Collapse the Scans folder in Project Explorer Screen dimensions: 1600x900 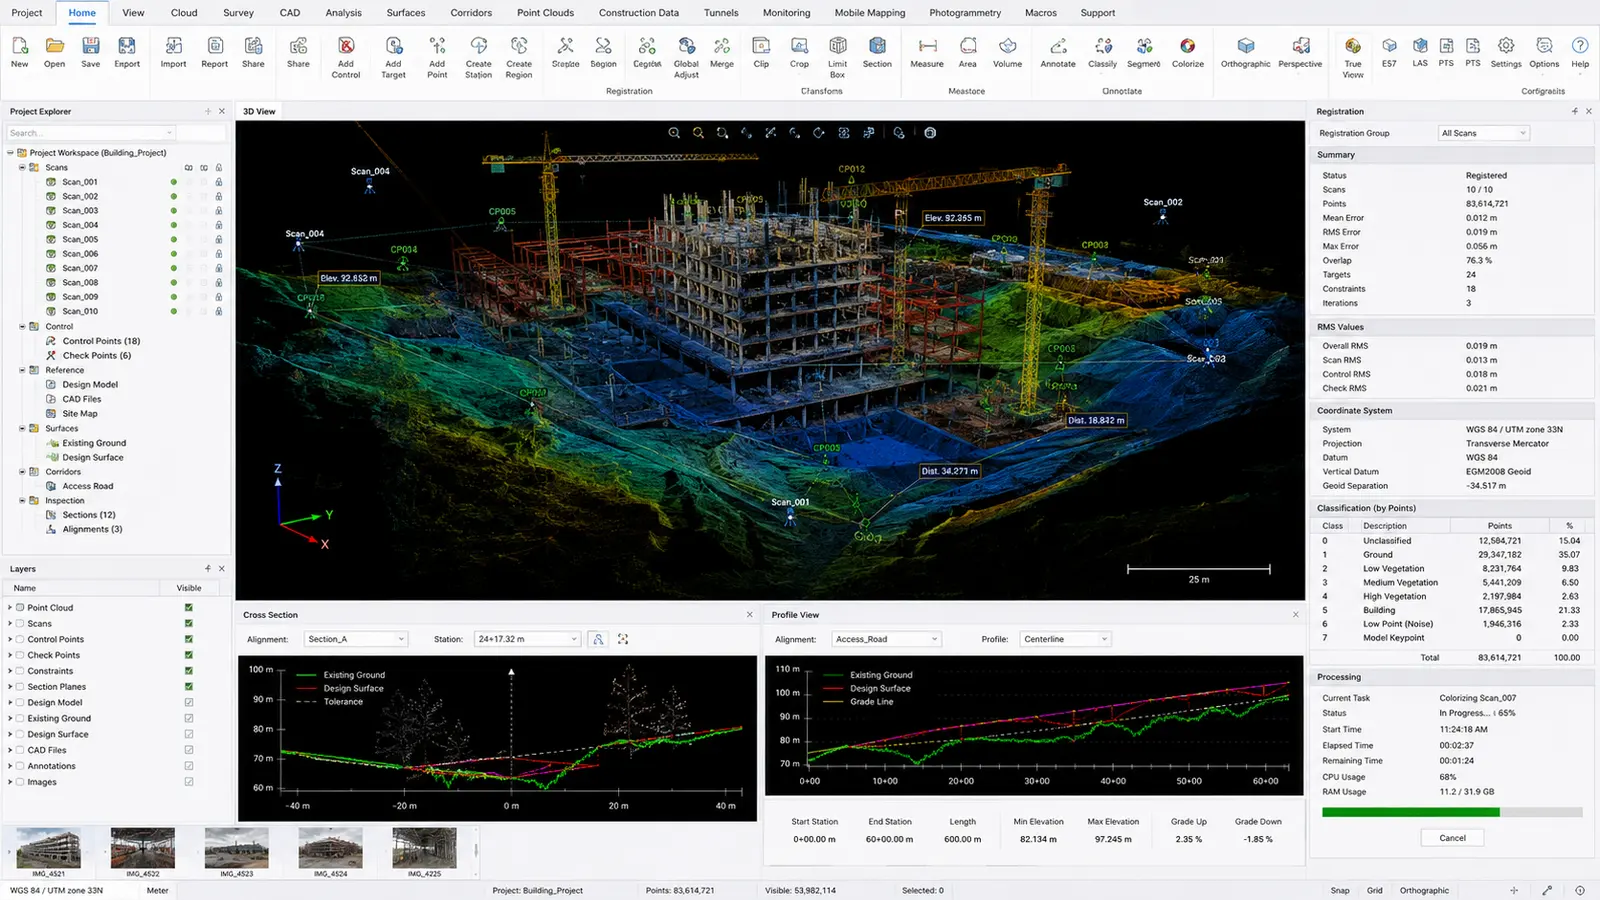[22, 167]
